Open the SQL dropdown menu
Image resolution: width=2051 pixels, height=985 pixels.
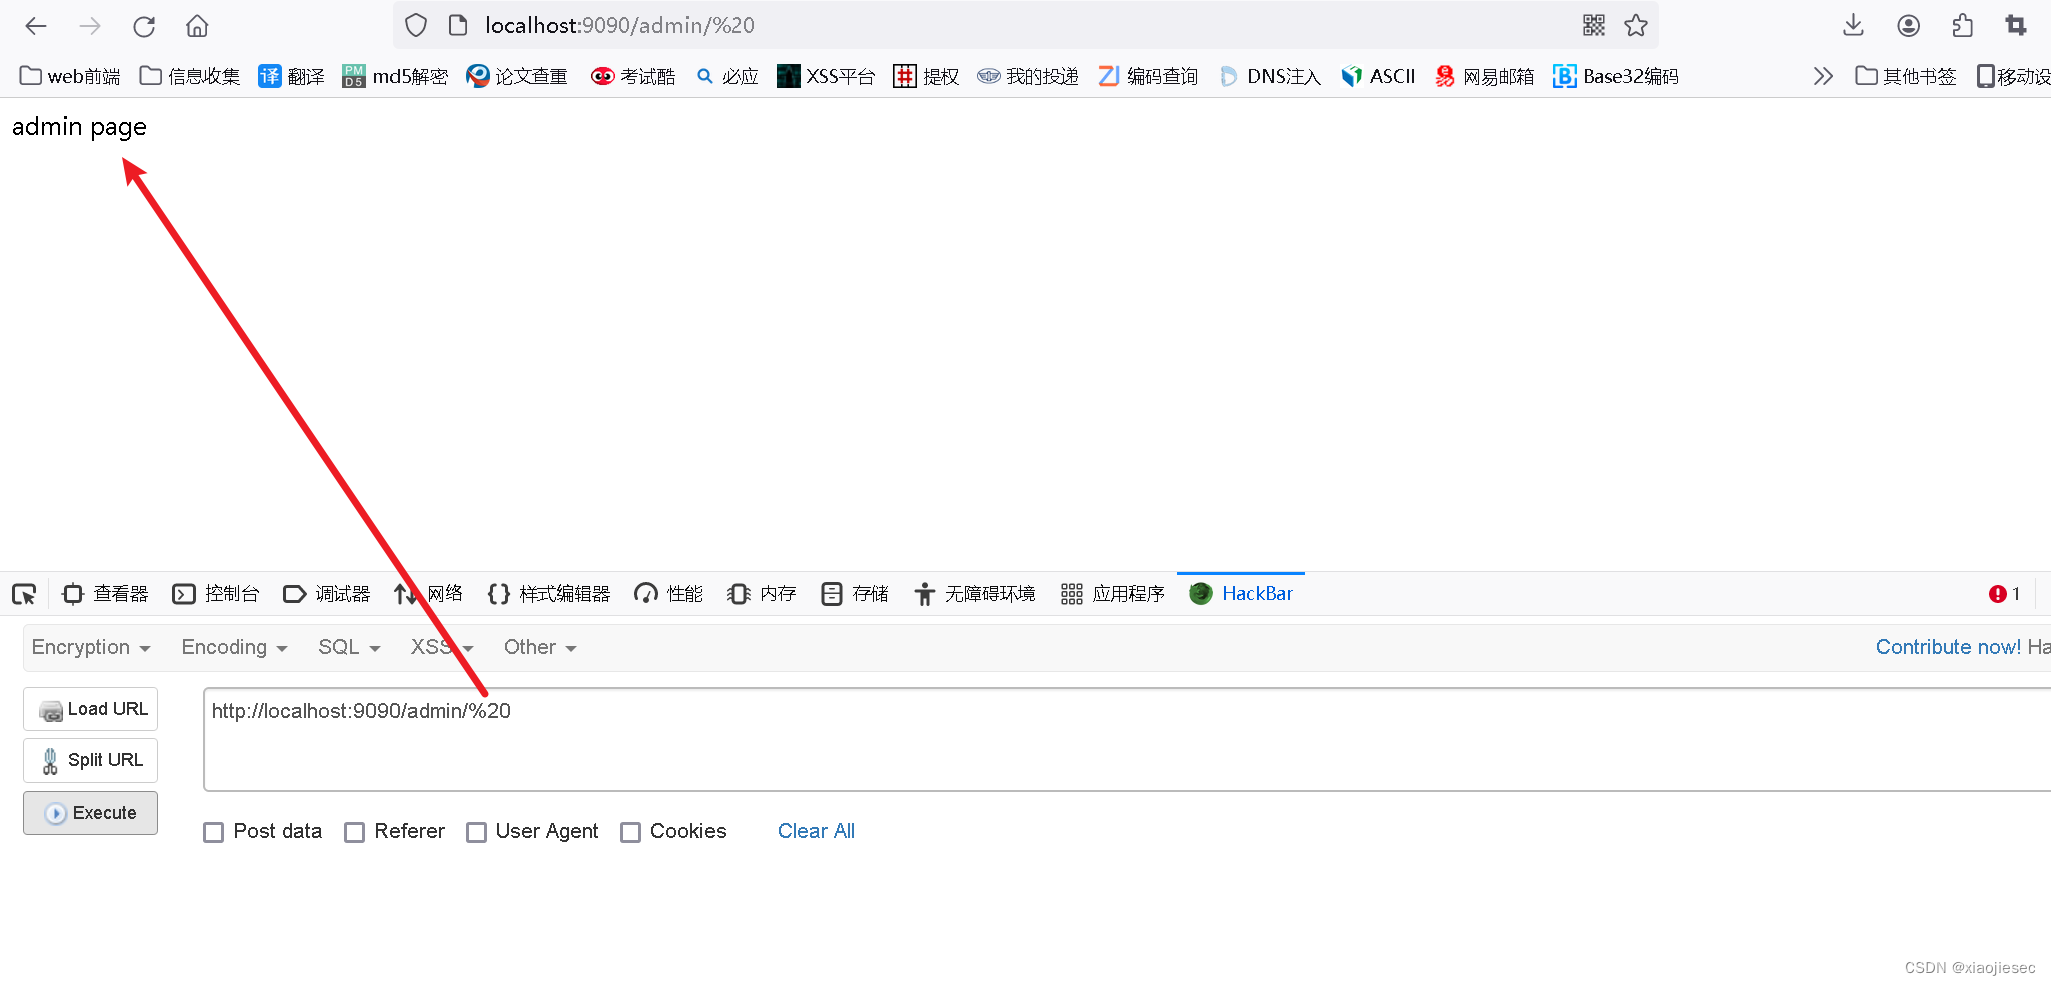(347, 647)
